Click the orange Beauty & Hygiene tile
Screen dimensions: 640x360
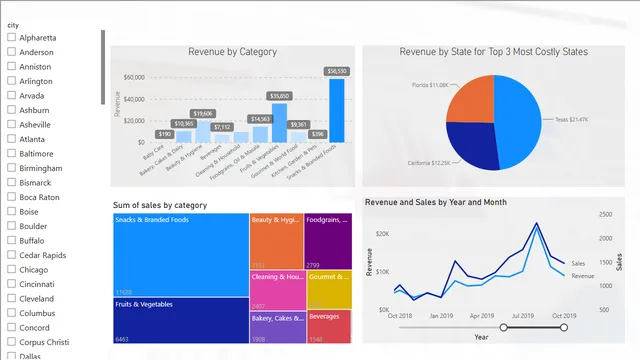(276, 241)
